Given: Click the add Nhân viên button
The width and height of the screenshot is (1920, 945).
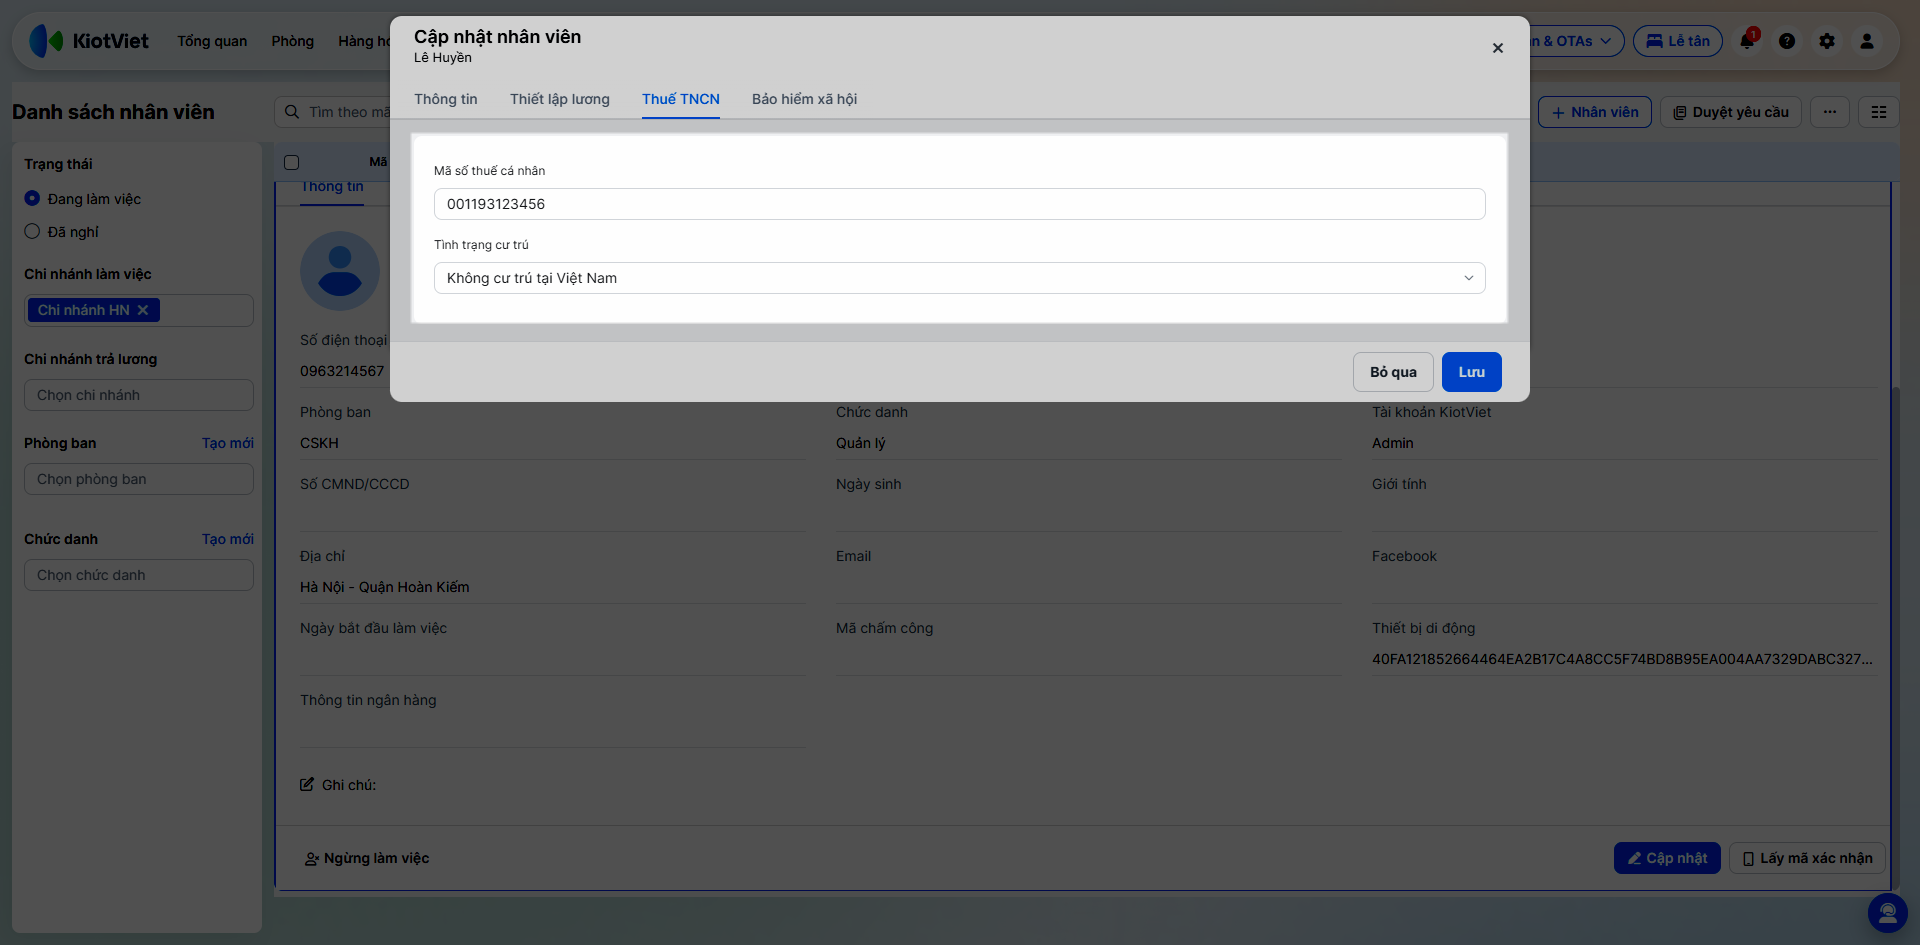Looking at the screenshot, I should 1595,112.
